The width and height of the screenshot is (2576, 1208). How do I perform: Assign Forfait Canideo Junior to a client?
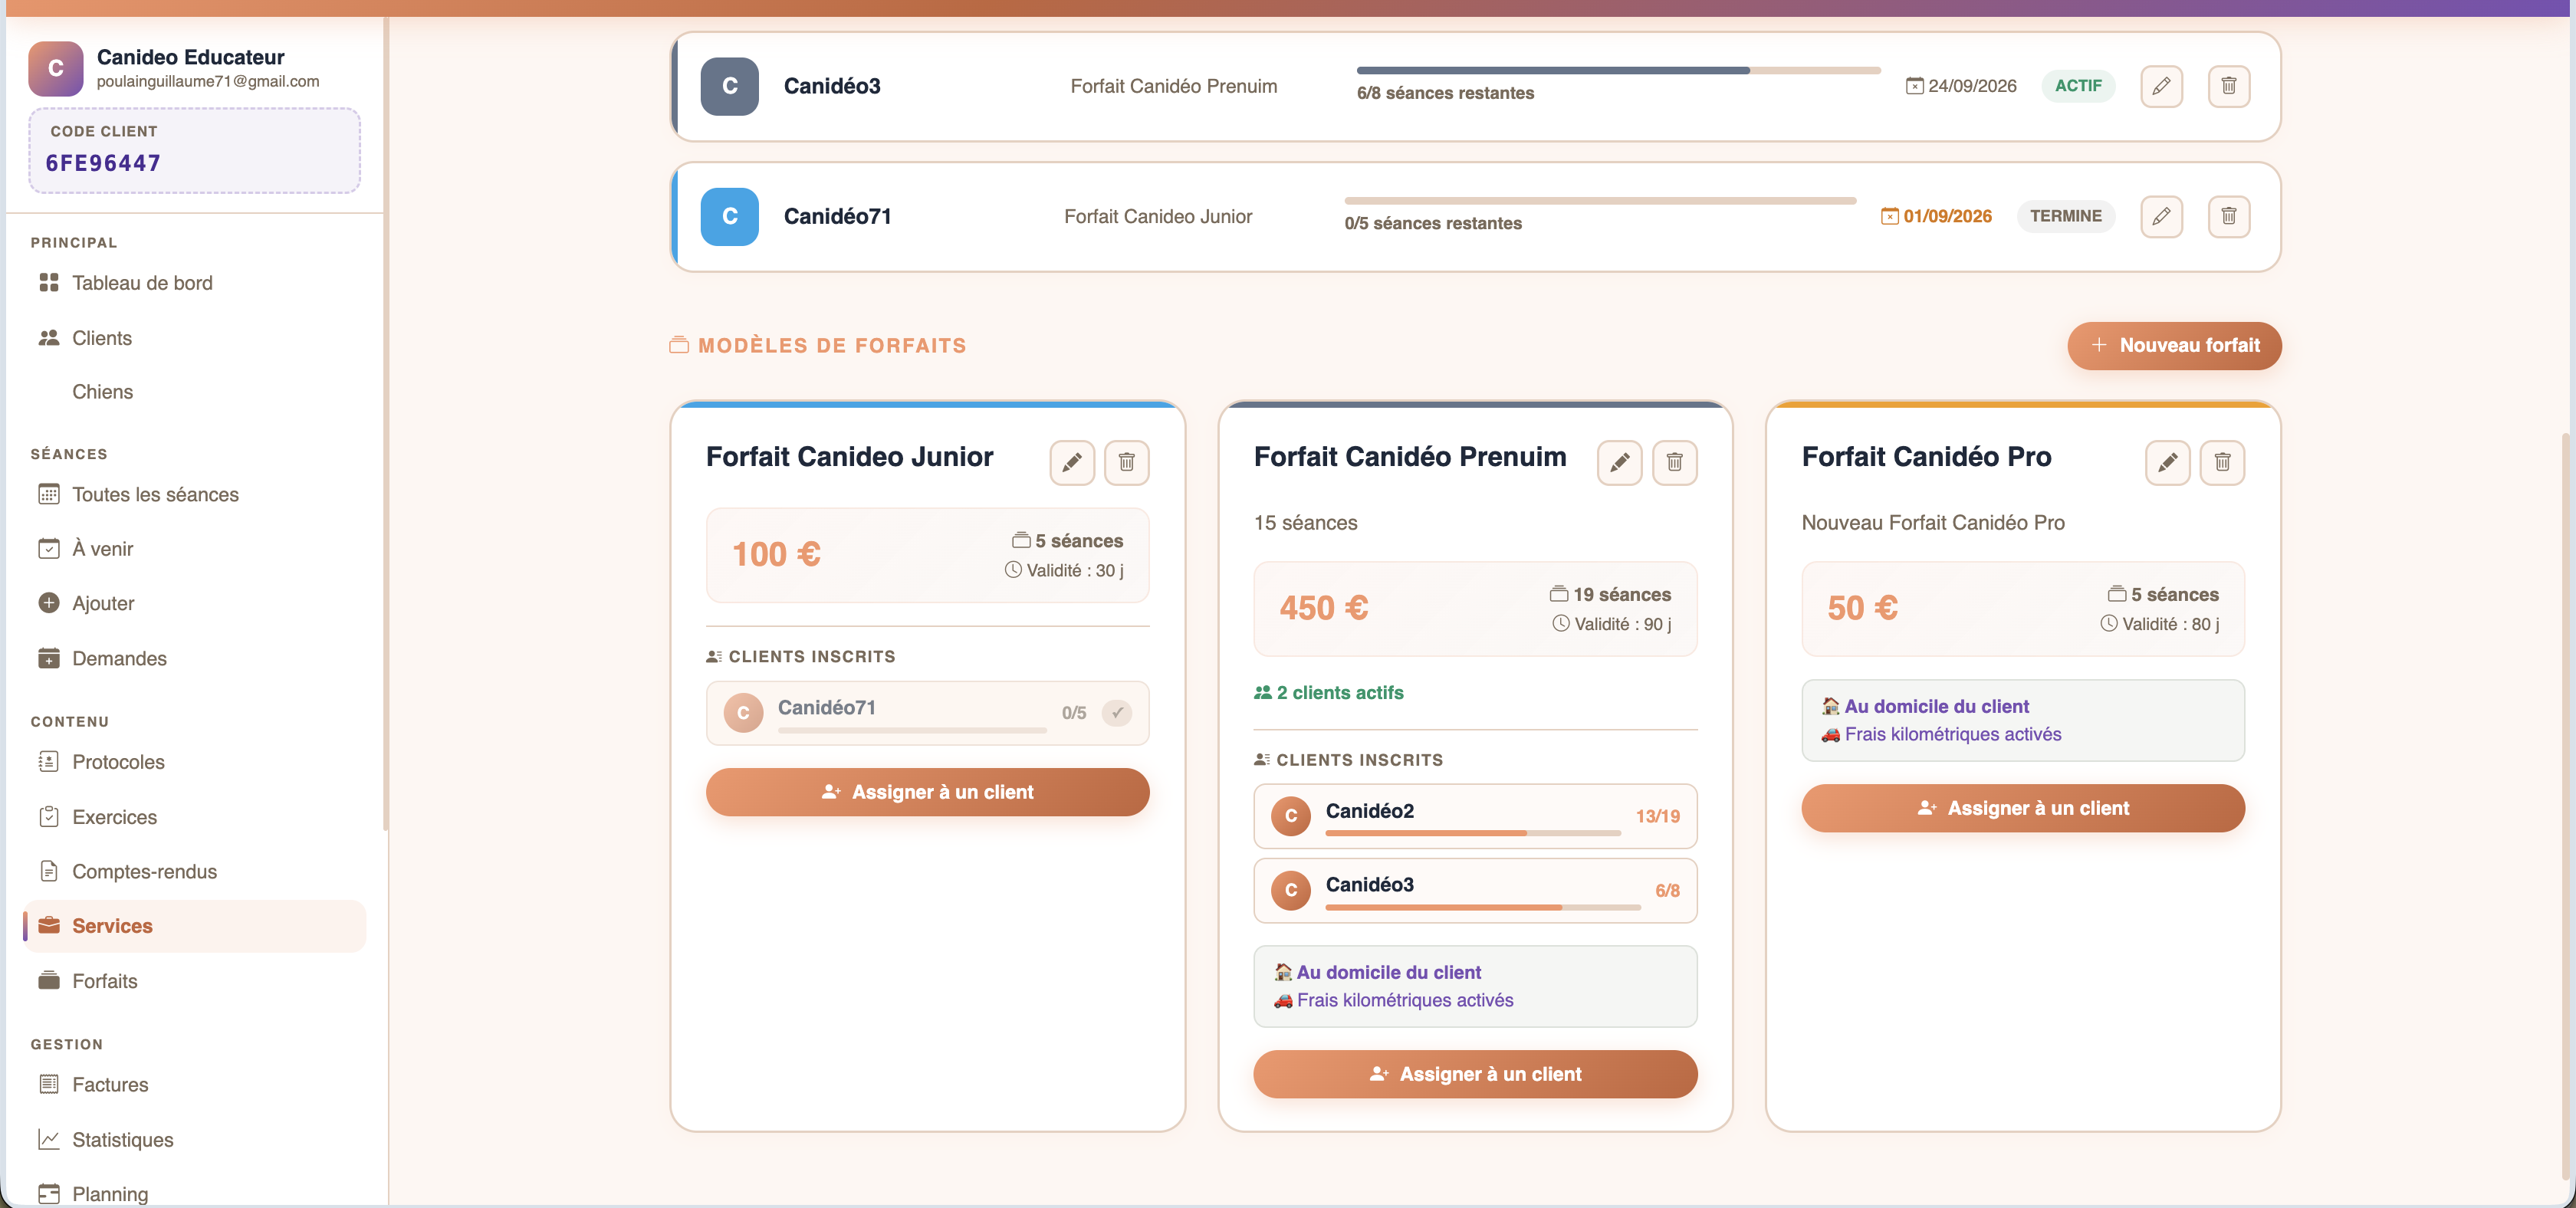tap(927, 792)
